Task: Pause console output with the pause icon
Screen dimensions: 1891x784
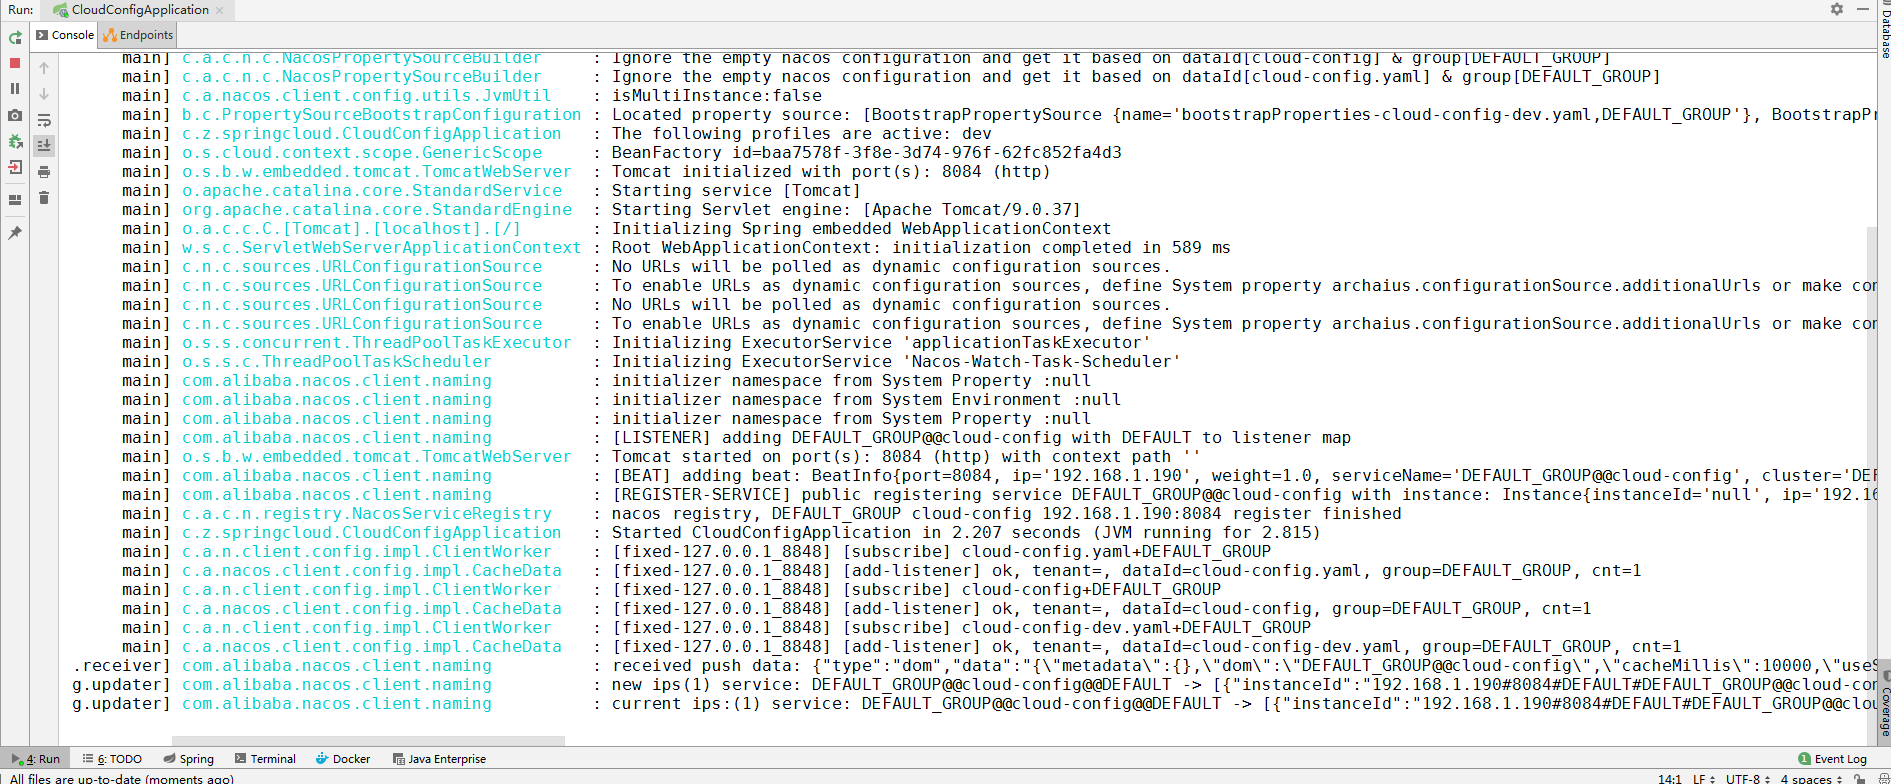Action: (x=15, y=89)
